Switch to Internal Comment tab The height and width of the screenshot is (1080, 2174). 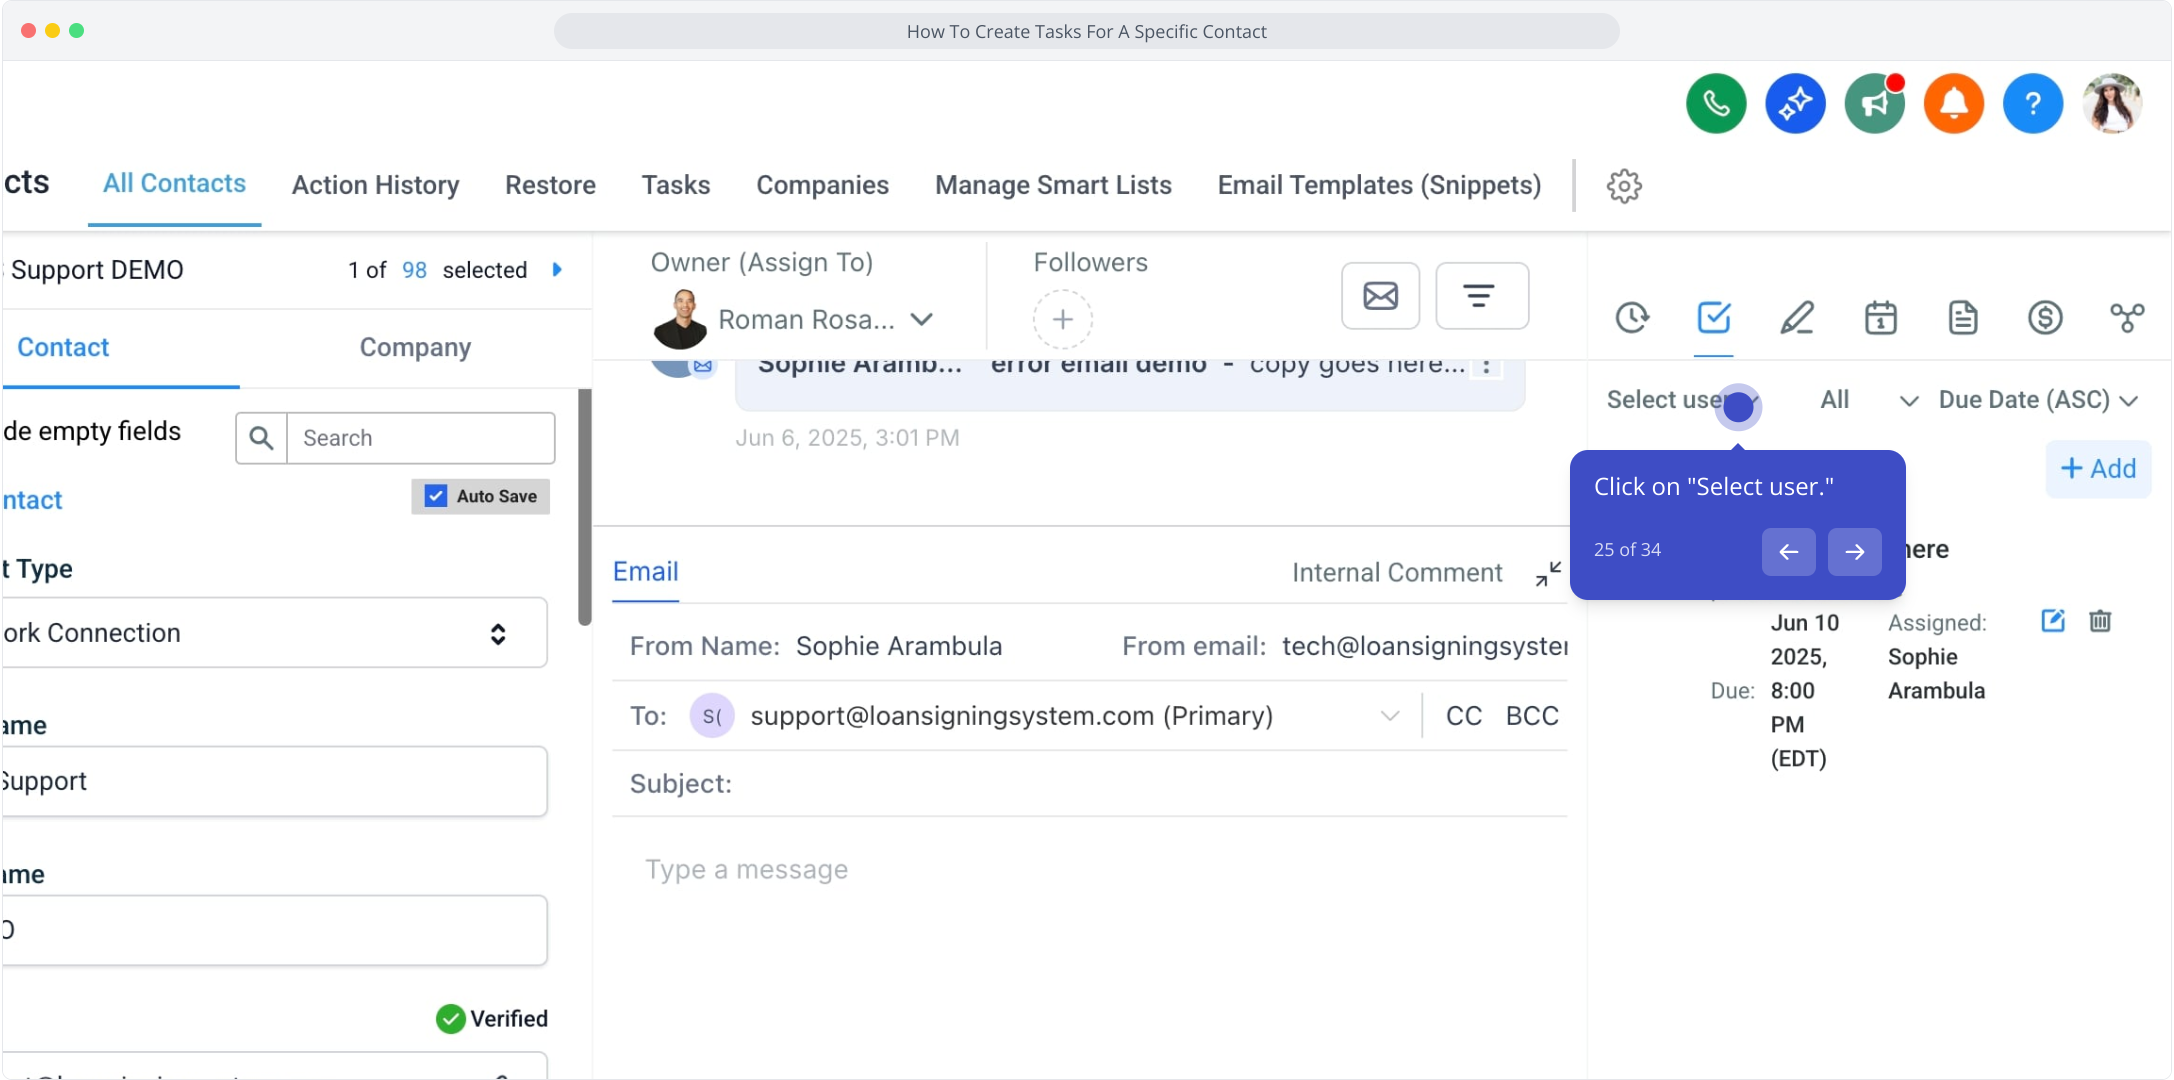pyautogui.click(x=1397, y=573)
